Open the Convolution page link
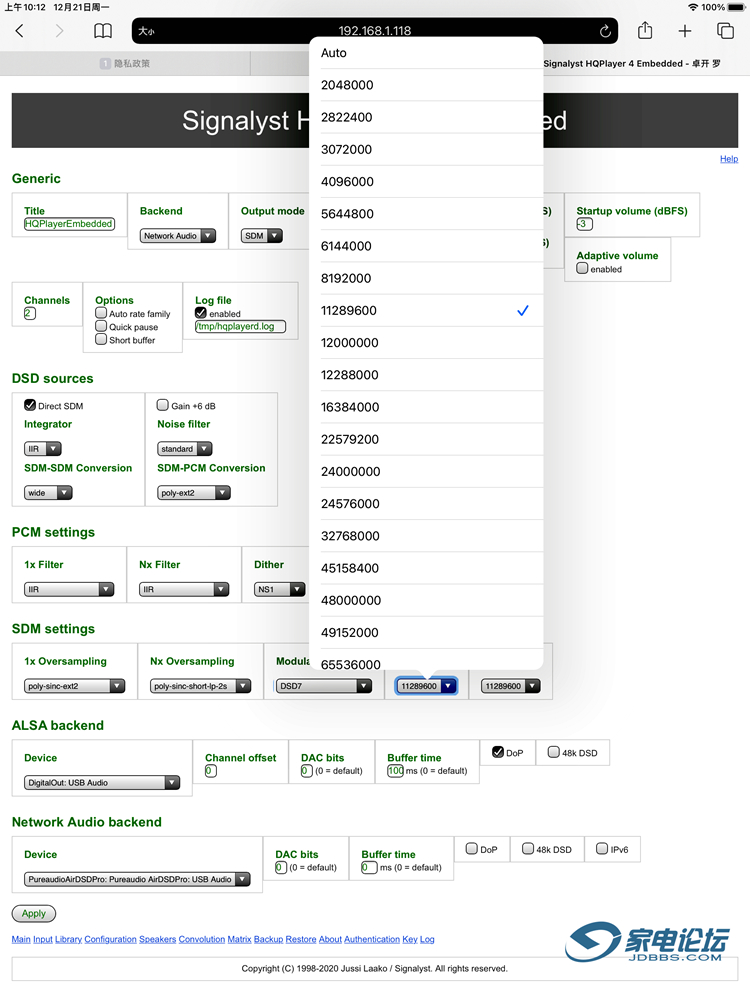750x1000 pixels. [x=202, y=939]
